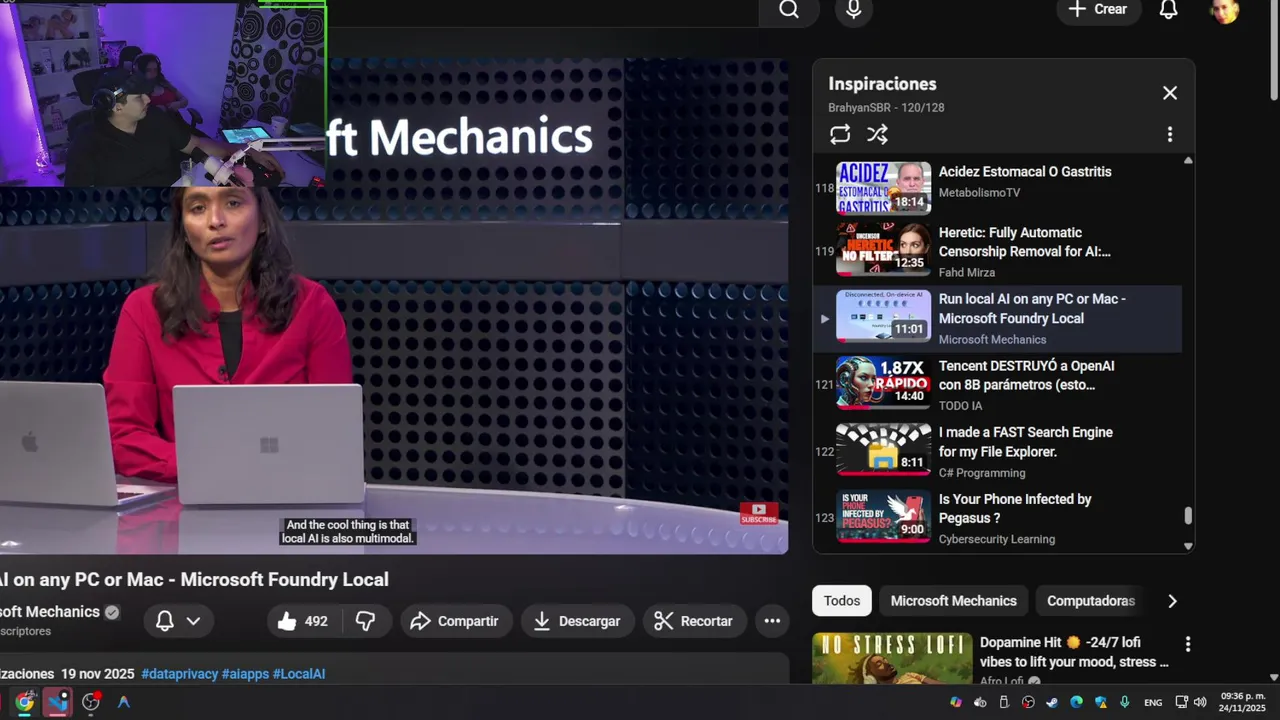The image size is (1280, 720).
Task: Open the Inspiraciones playlist options menu
Action: (x=1170, y=134)
